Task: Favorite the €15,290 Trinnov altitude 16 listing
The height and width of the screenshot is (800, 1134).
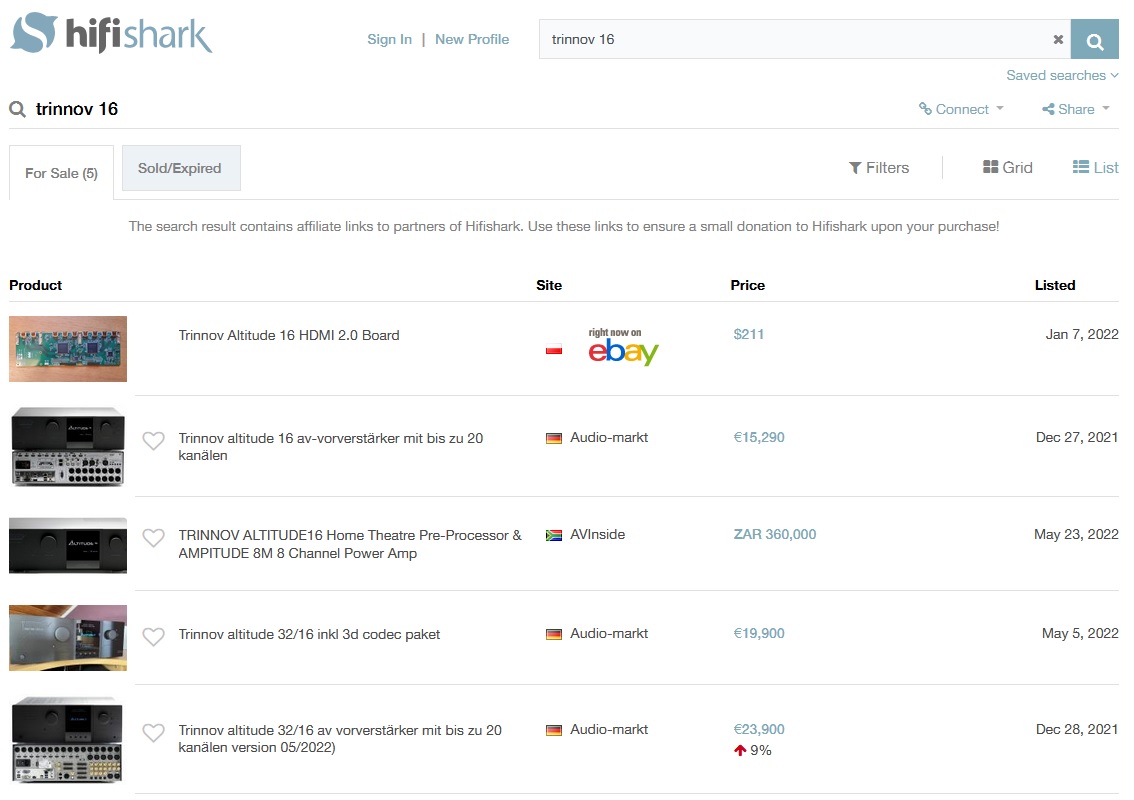Action: [153, 440]
